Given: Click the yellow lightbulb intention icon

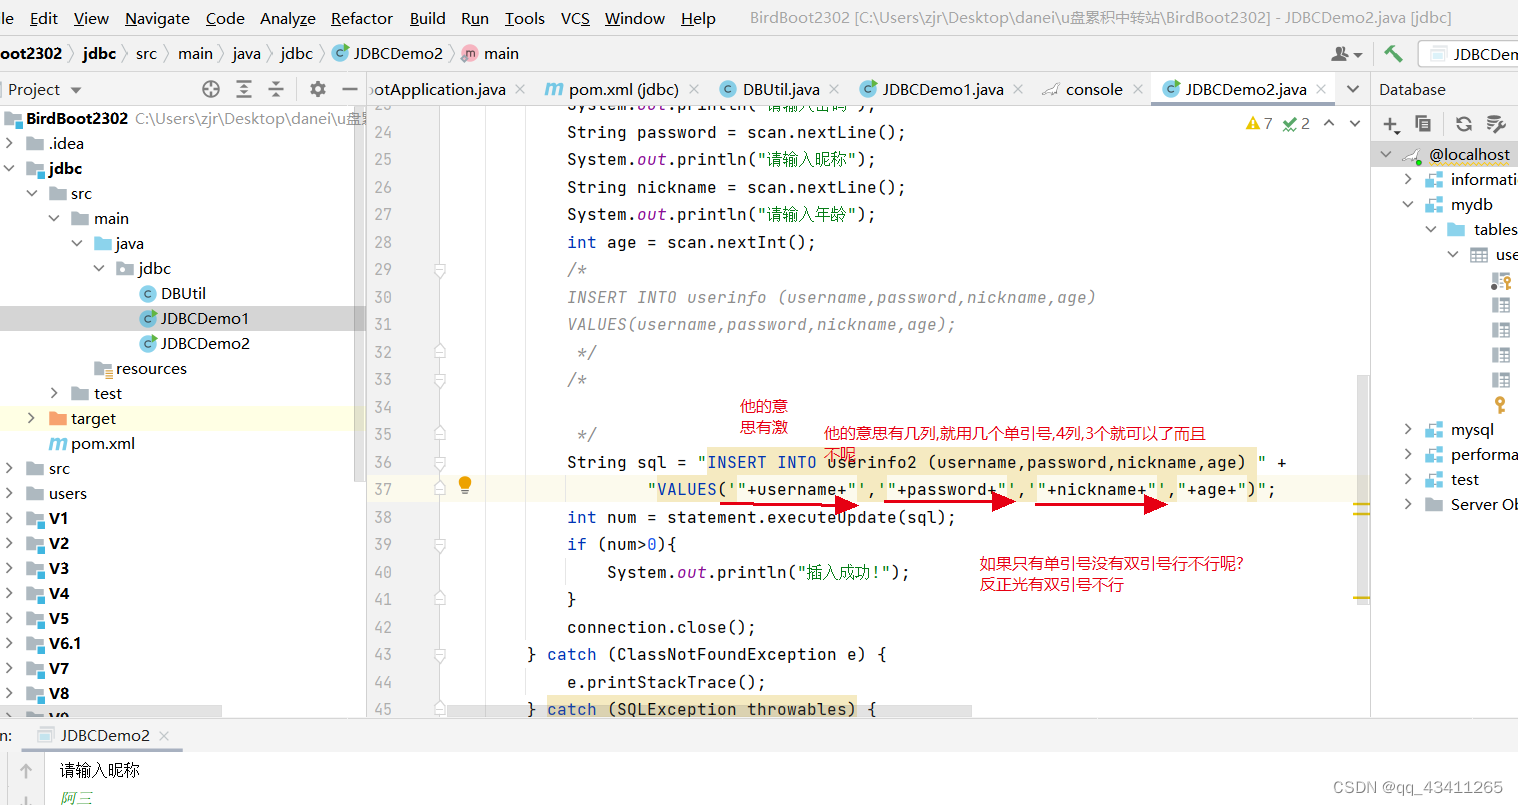Looking at the screenshot, I should coord(465,485).
